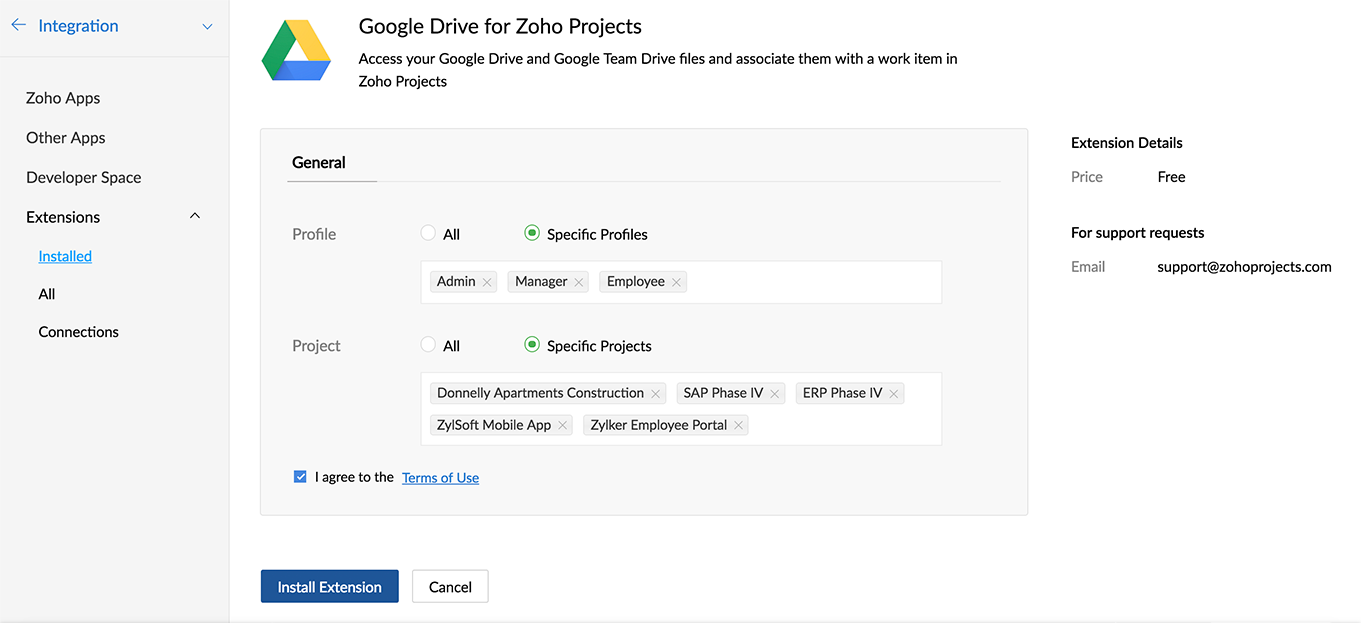The width and height of the screenshot is (1361, 623).
Task: Collapse the Extensions section chevron
Action: point(195,216)
